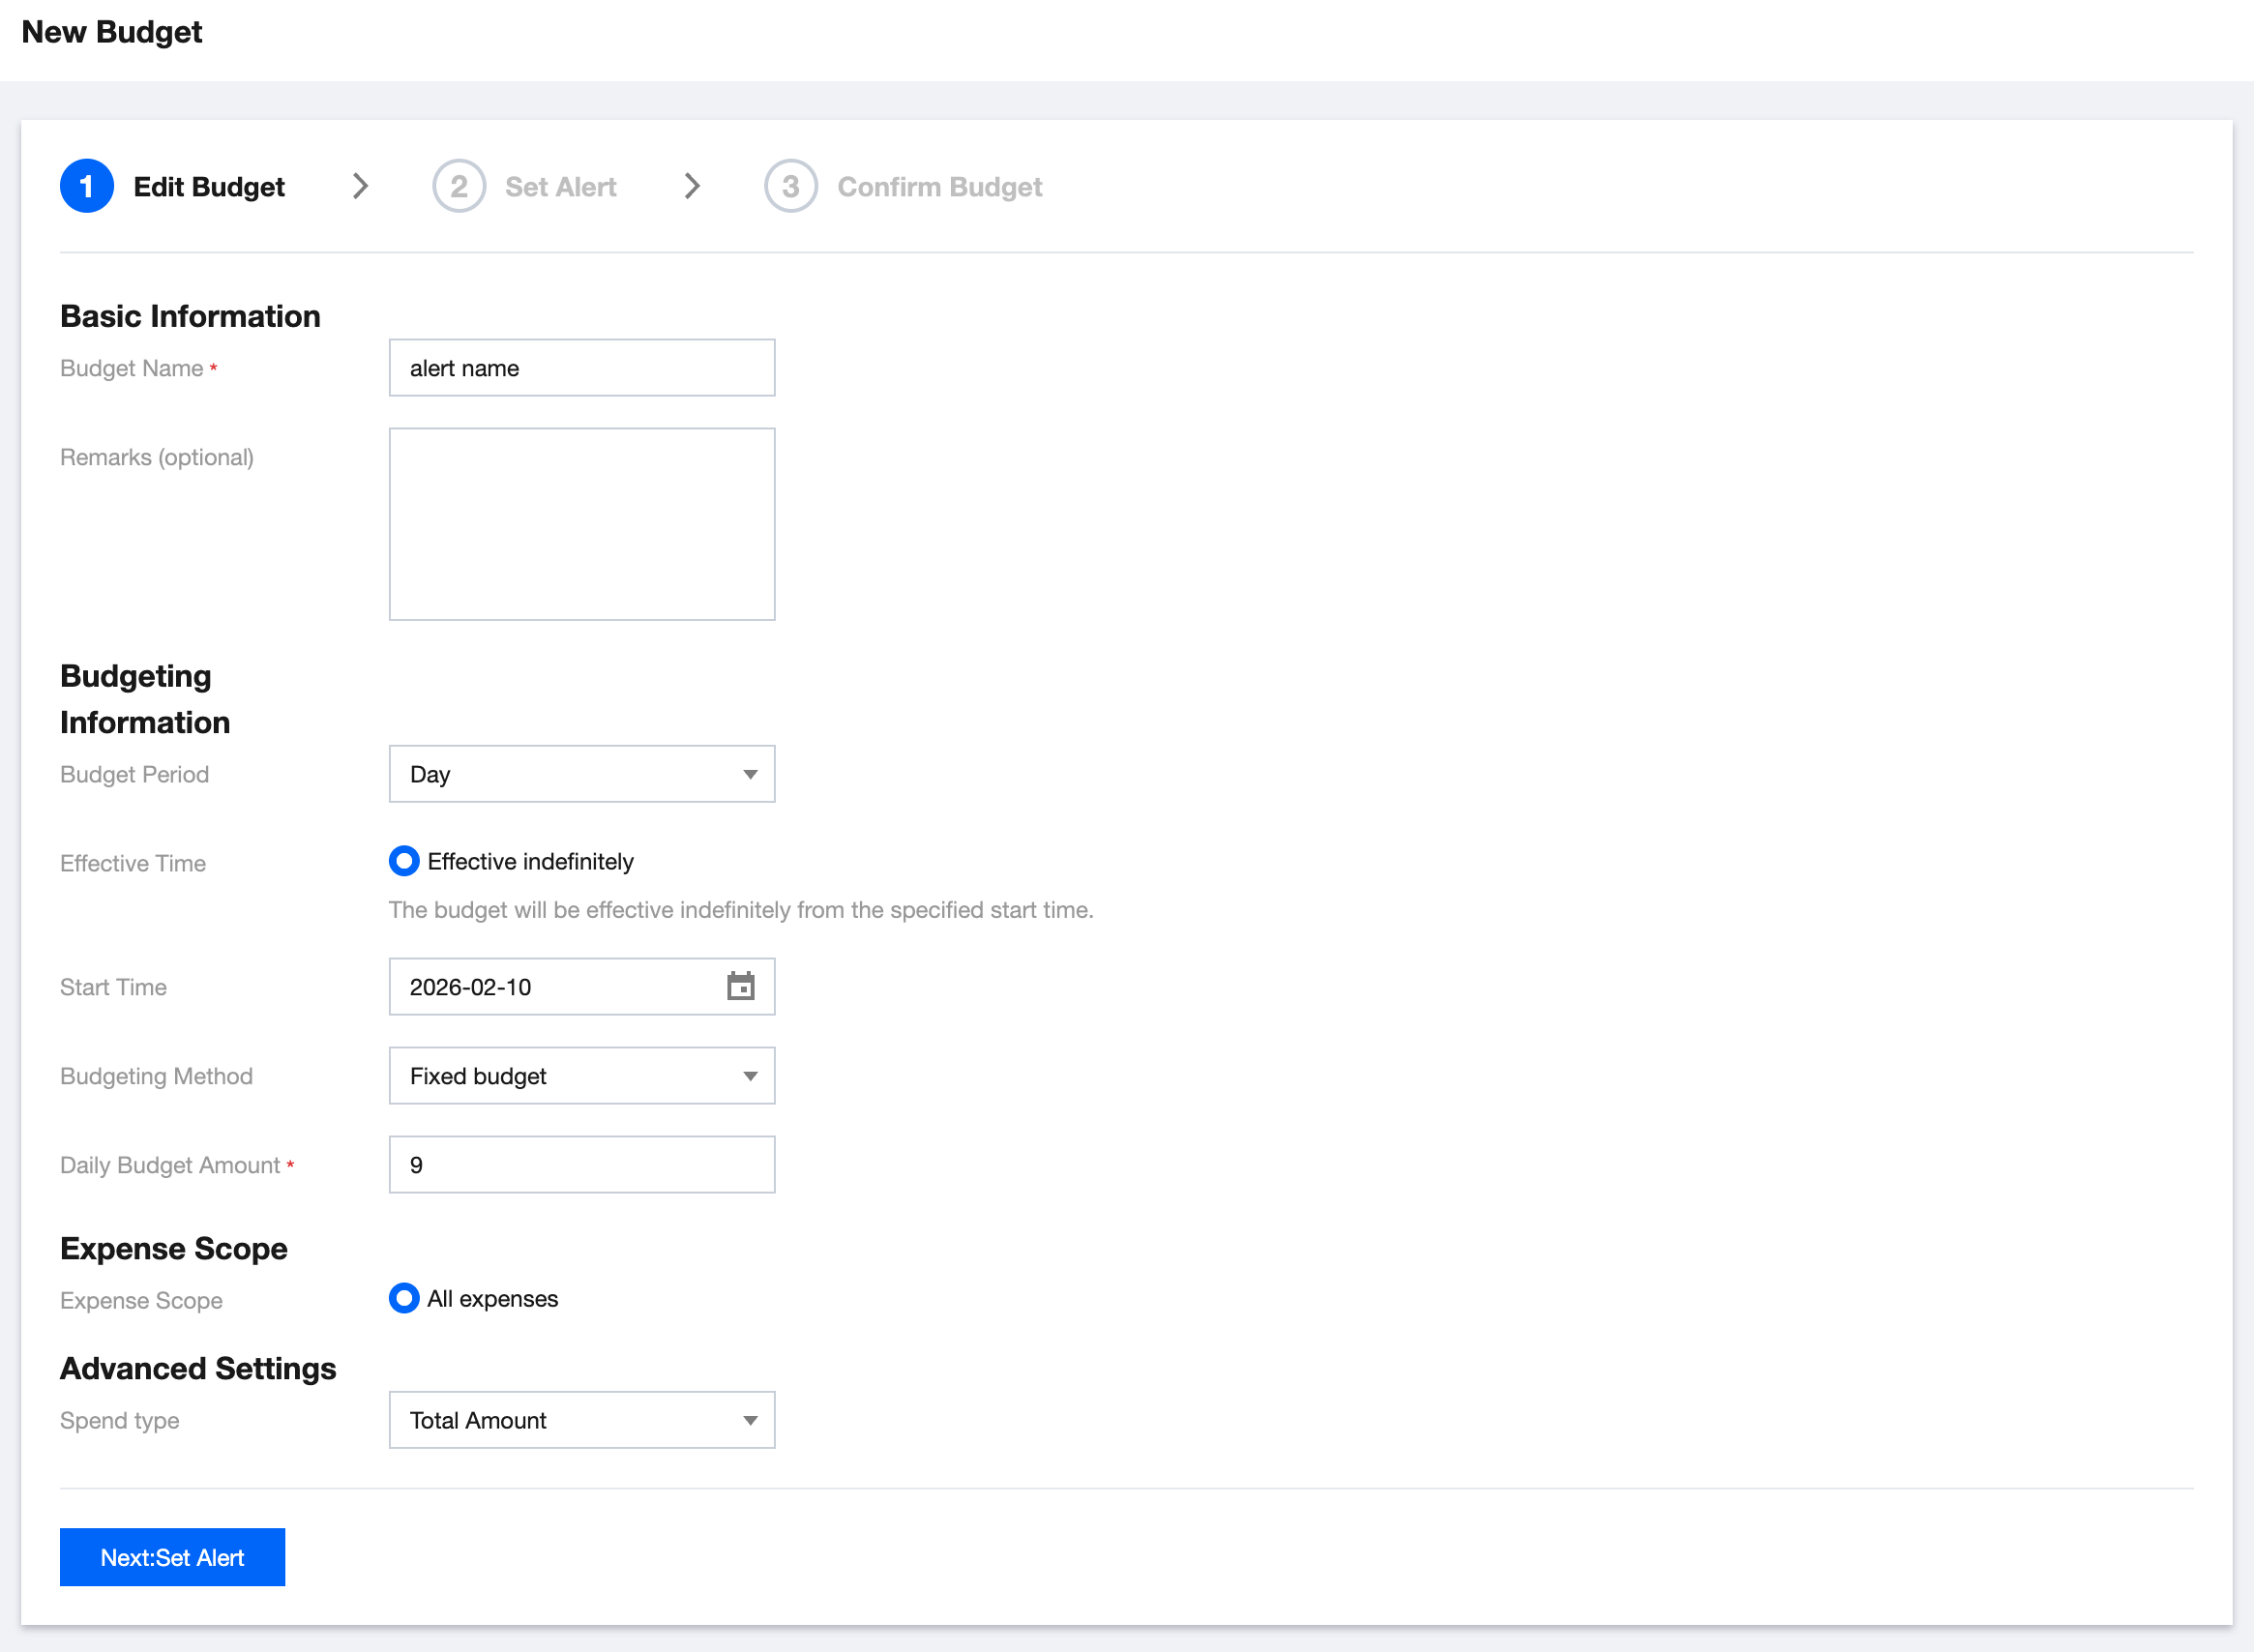Click the Daily Budget Amount field

[x=581, y=1165]
